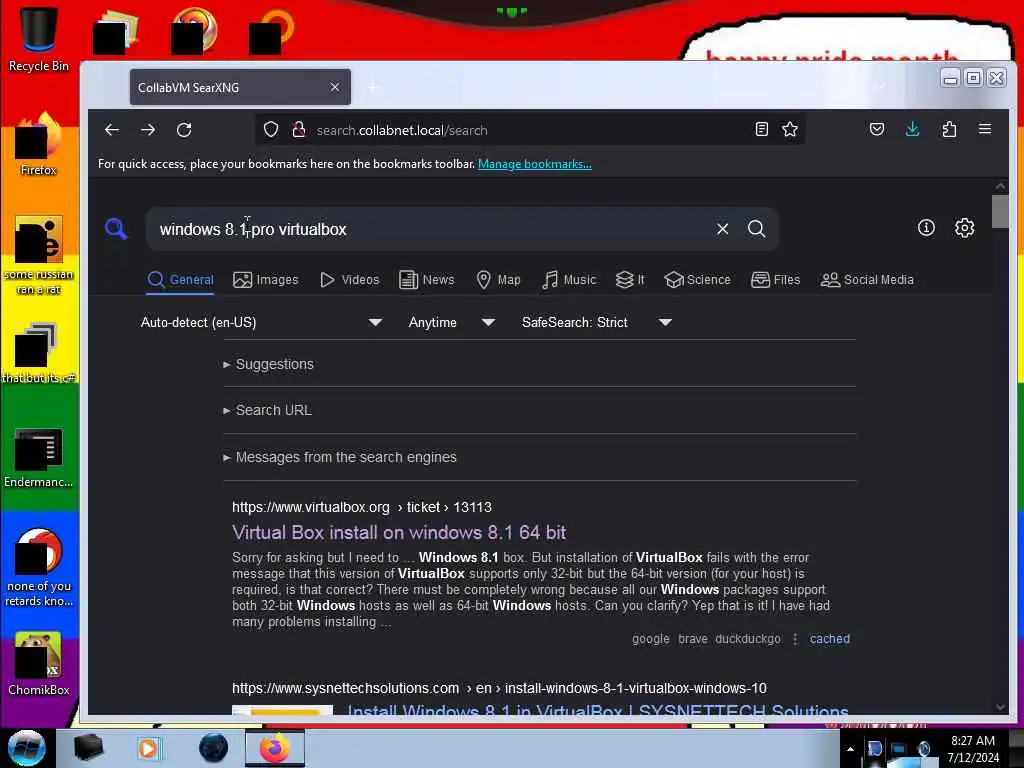The width and height of the screenshot is (1024, 768).
Task: Open the SearXNG about info icon
Action: pyautogui.click(x=926, y=228)
